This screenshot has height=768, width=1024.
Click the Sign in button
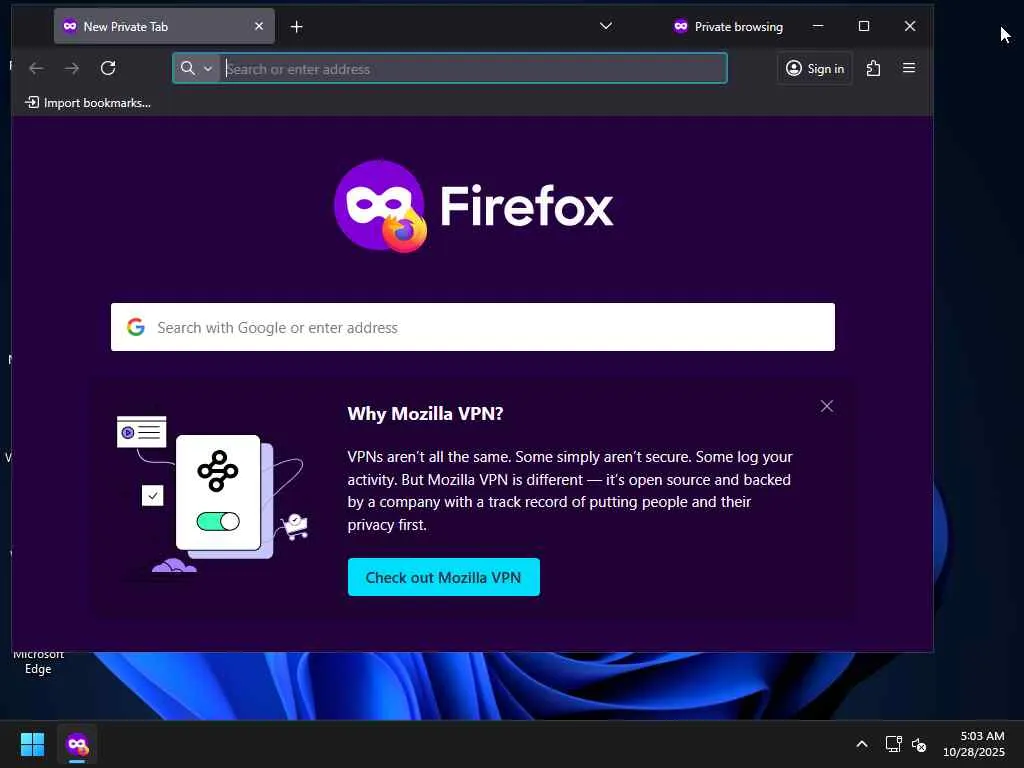point(814,68)
